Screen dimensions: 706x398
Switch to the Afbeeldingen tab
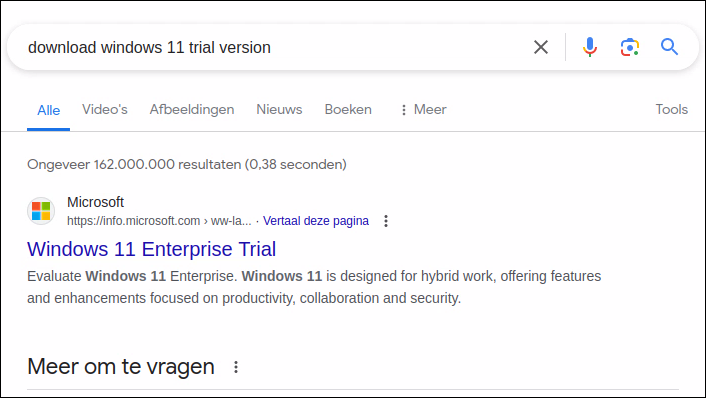click(x=192, y=109)
